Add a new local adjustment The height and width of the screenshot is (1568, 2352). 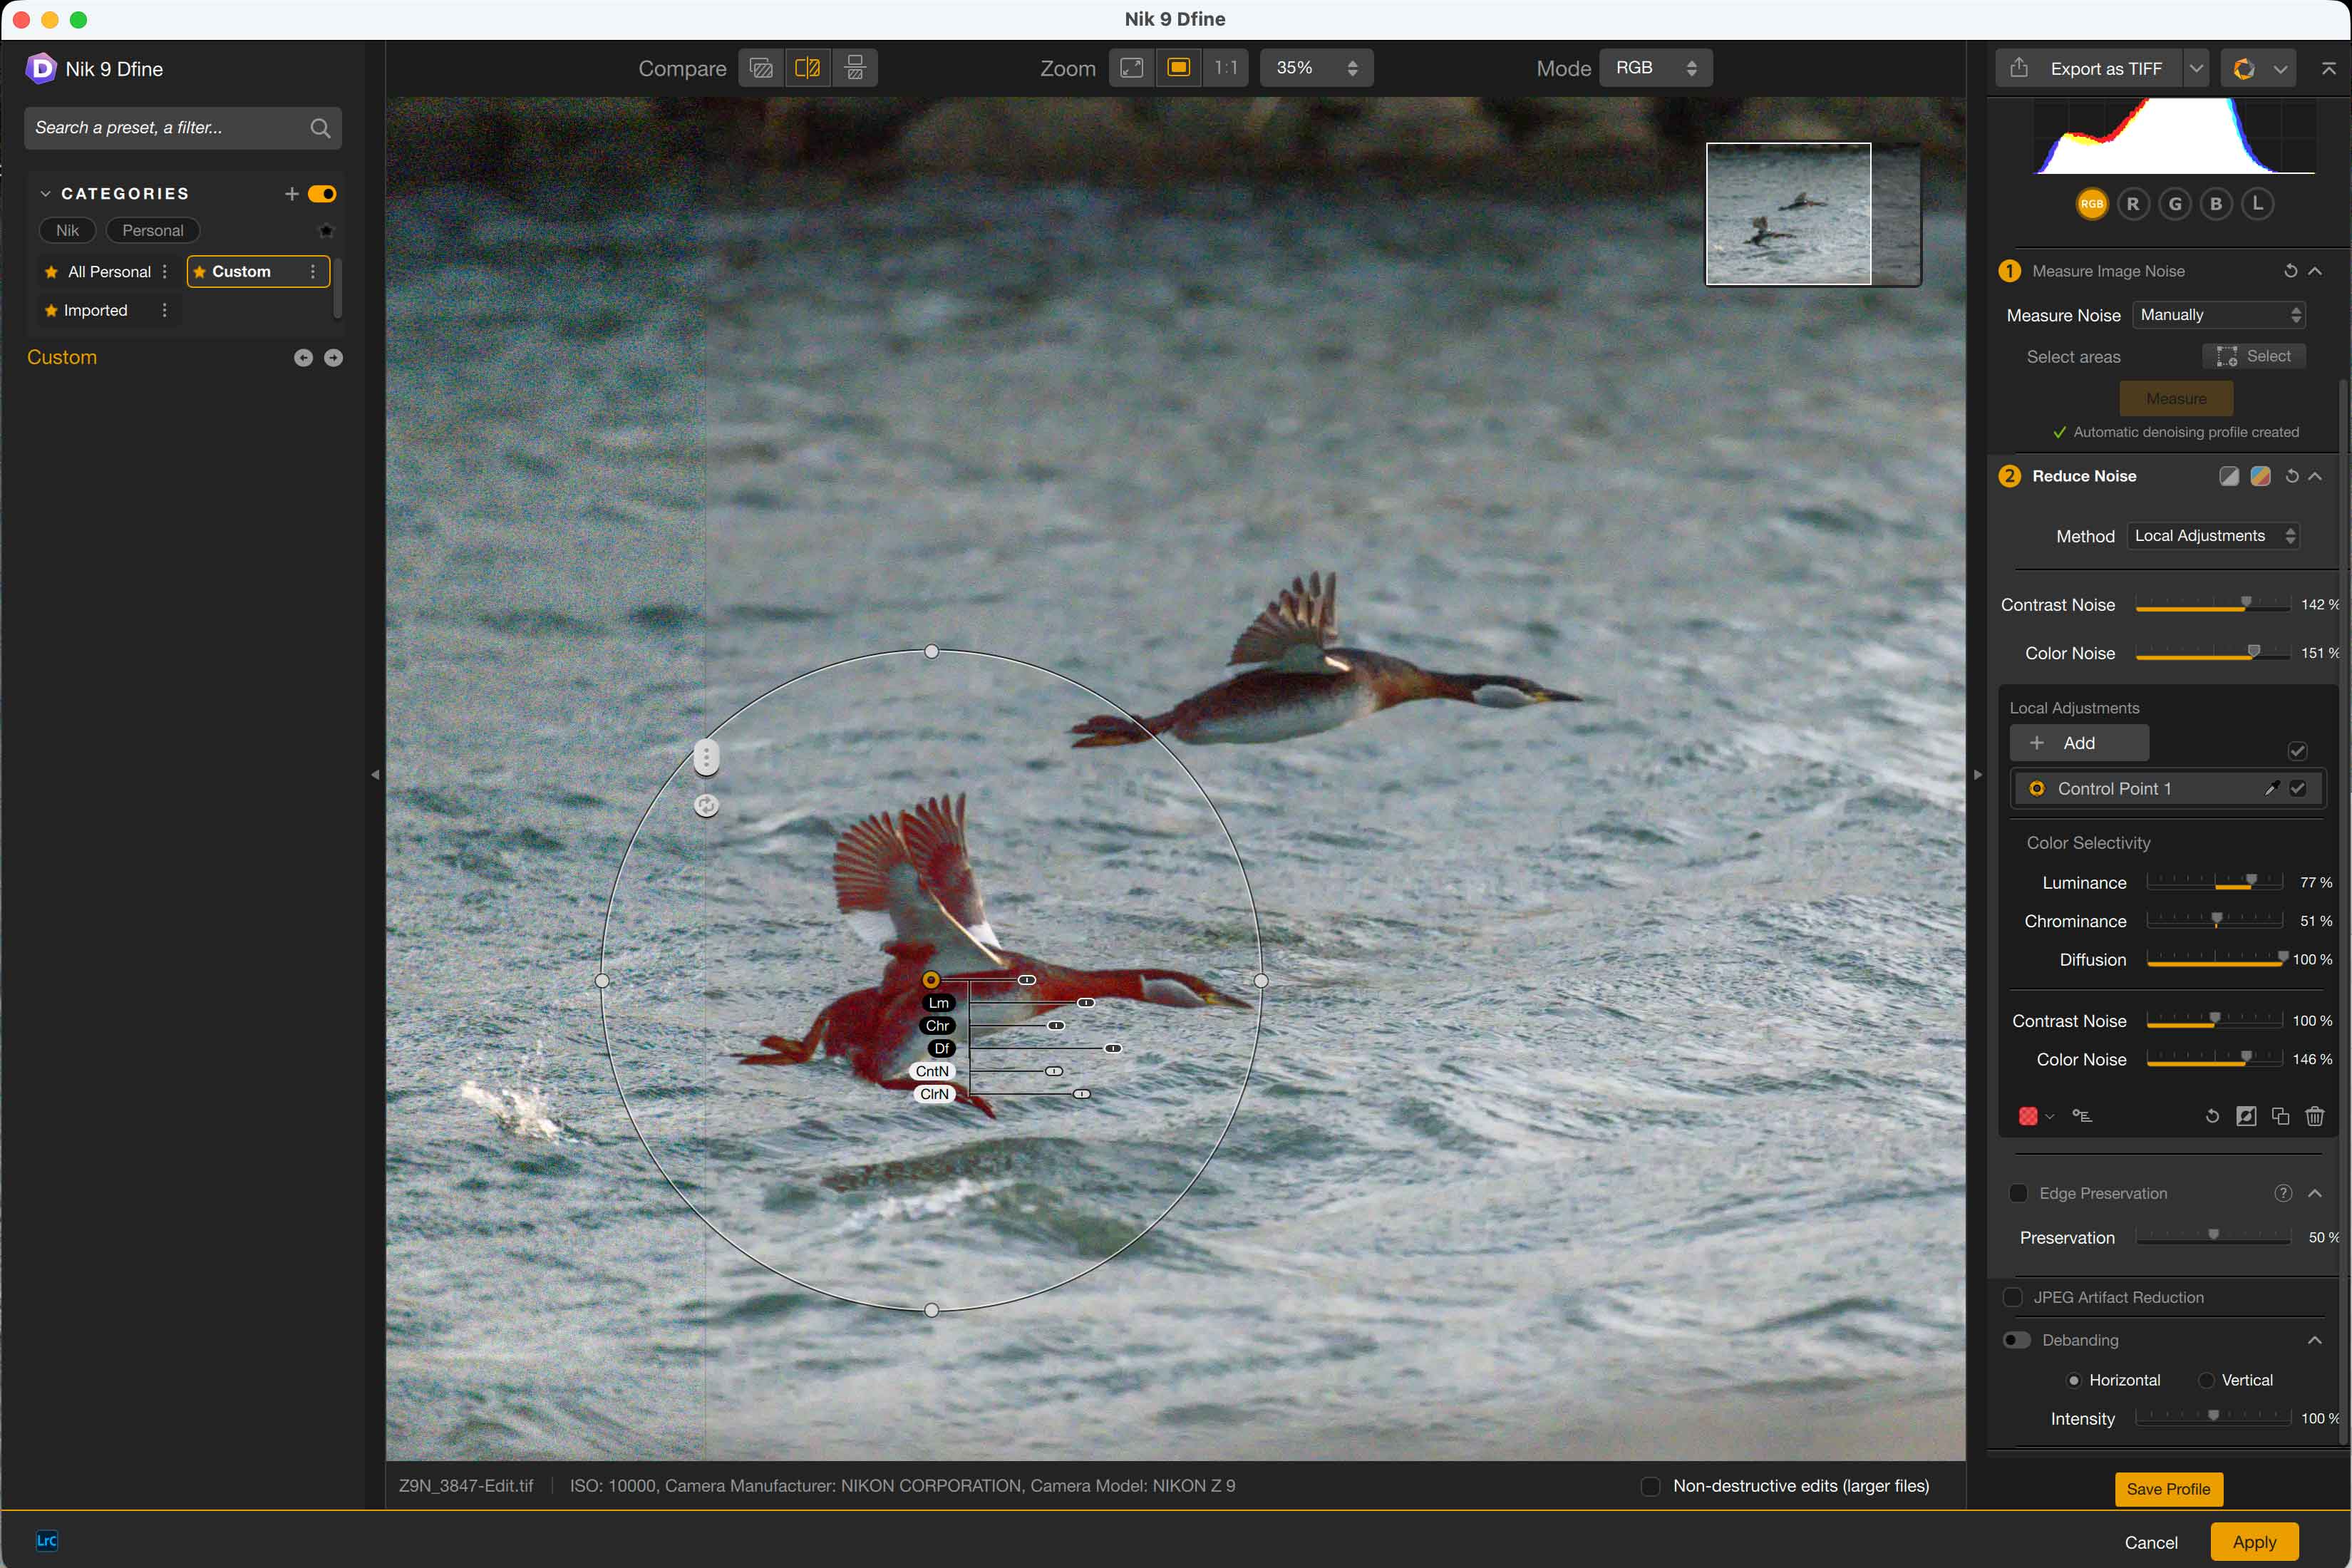tap(2078, 743)
